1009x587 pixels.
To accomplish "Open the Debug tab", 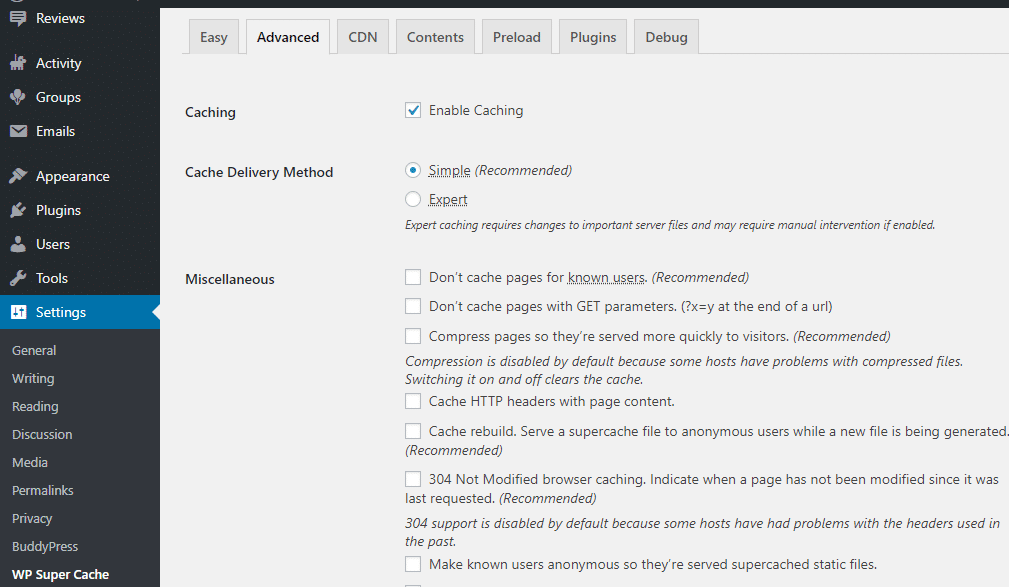I will [x=667, y=37].
